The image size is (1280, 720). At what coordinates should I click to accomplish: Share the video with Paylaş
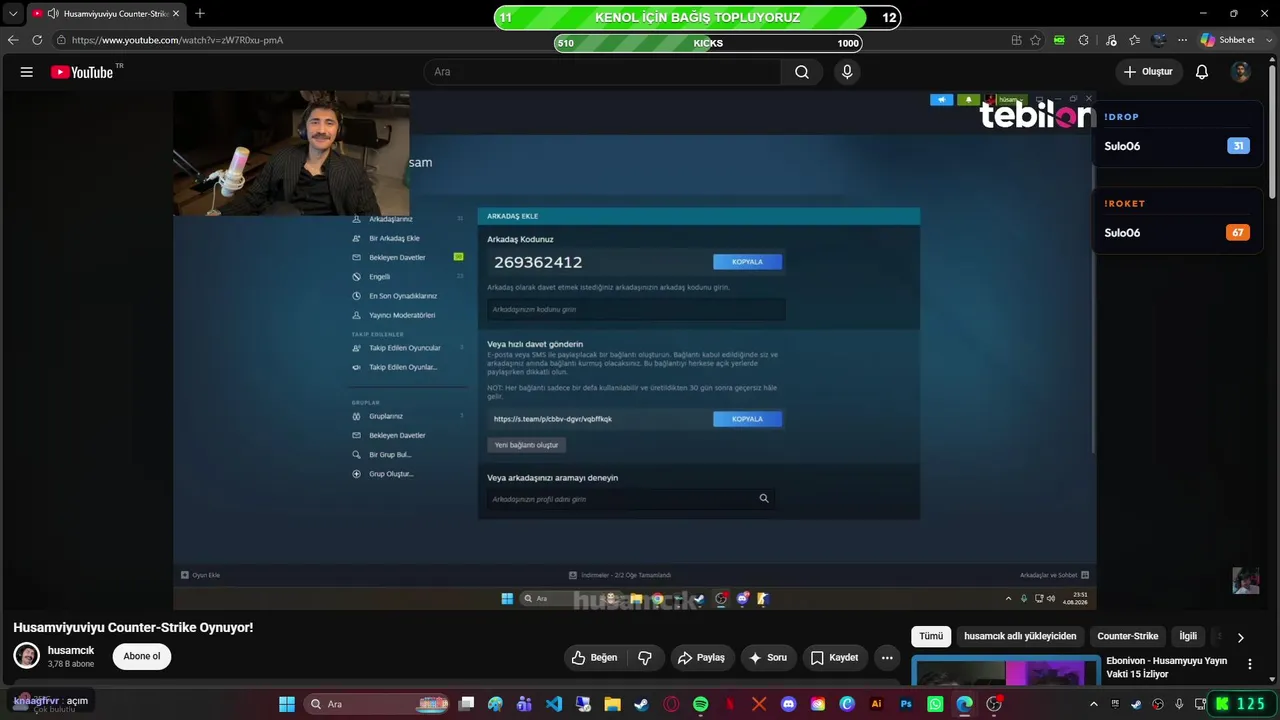(x=701, y=657)
